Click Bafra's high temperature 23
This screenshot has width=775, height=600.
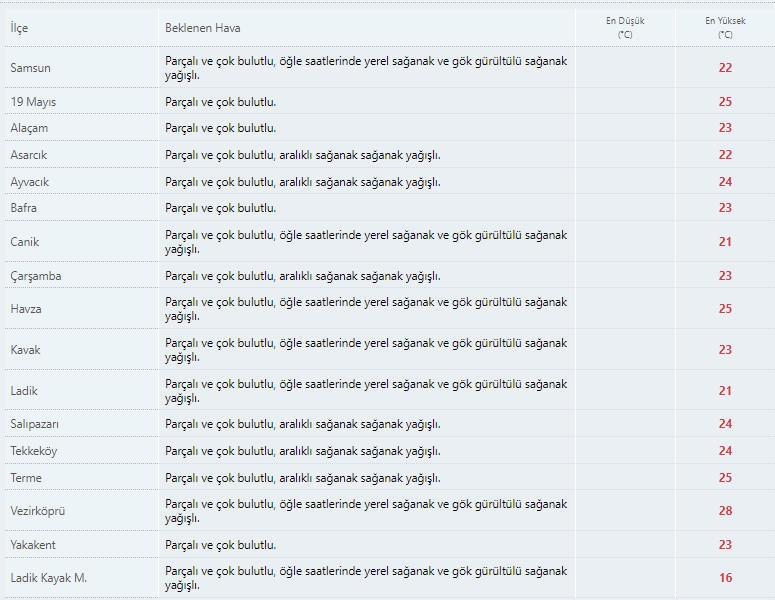(725, 208)
